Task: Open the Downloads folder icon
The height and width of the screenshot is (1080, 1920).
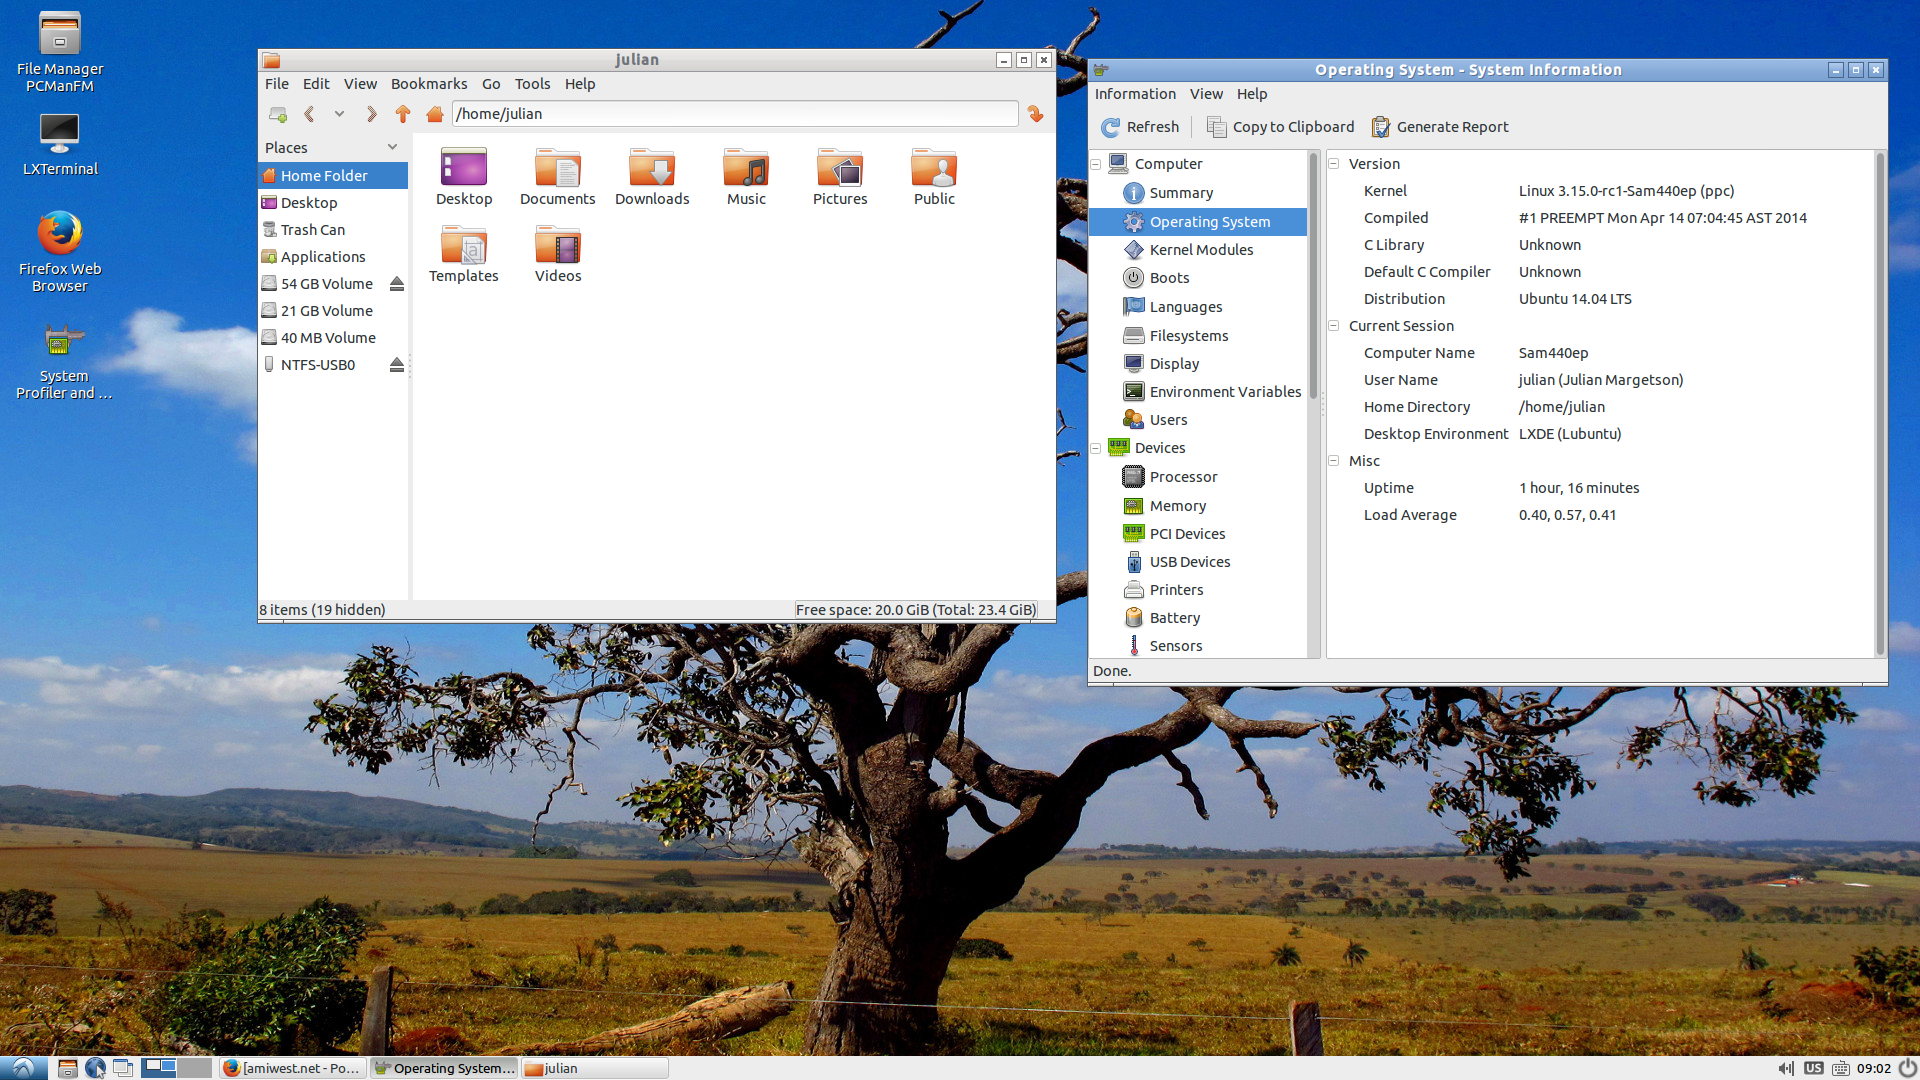Action: pyautogui.click(x=651, y=169)
